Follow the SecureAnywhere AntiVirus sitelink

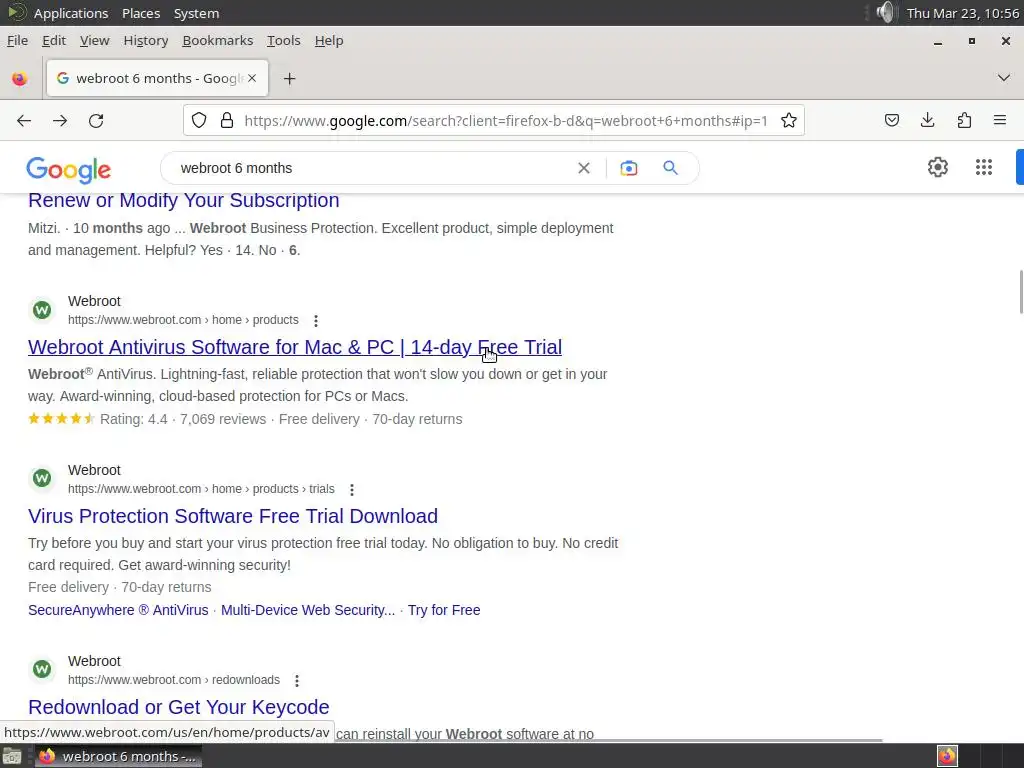(118, 610)
